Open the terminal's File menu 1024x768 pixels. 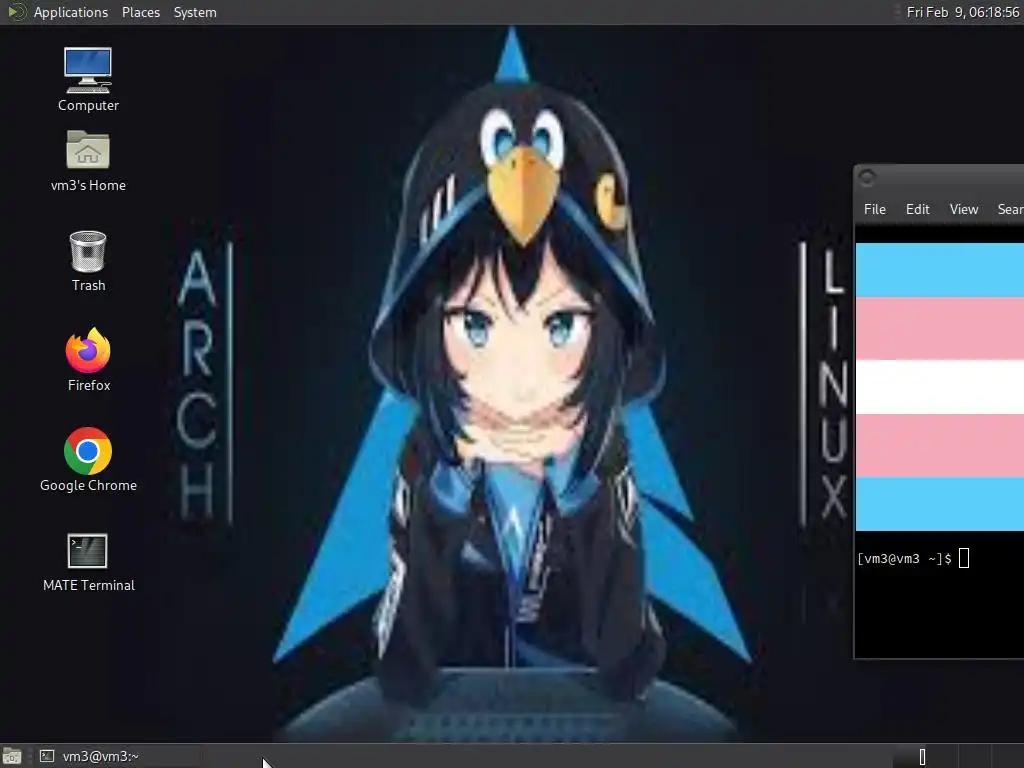pyautogui.click(x=874, y=209)
